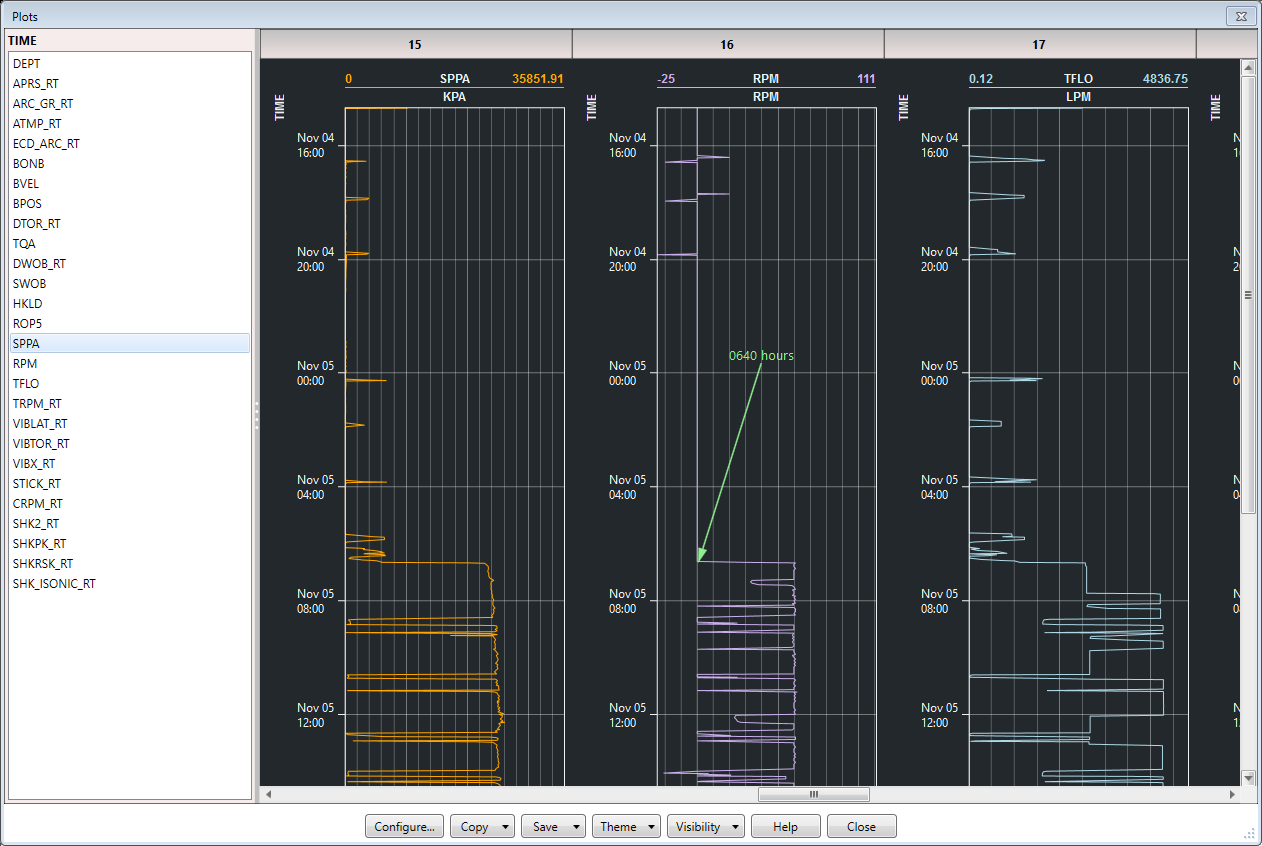Select the SHK_ISONIC_RT curve
The image size is (1262, 846).
(x=54, y=583)
